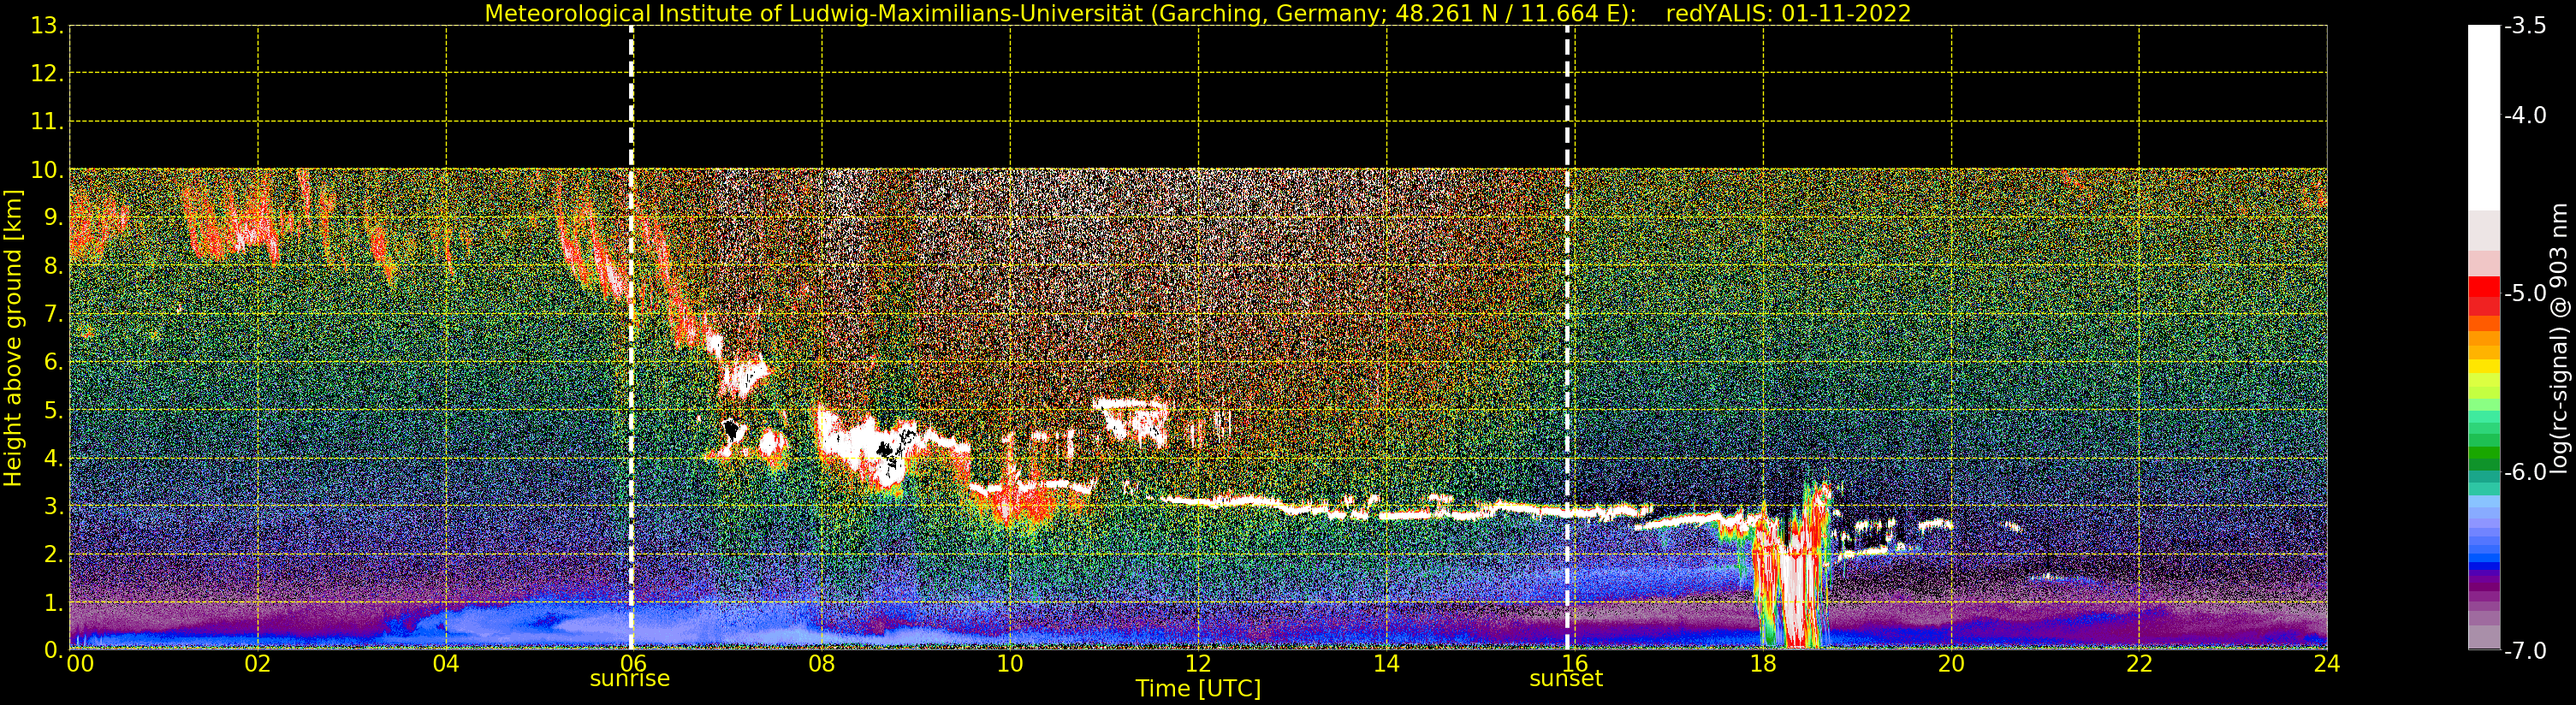The height and width of the screenshot is (705, 2576).
Task: Click the time tick label '20'
Action: [1951, 664]
